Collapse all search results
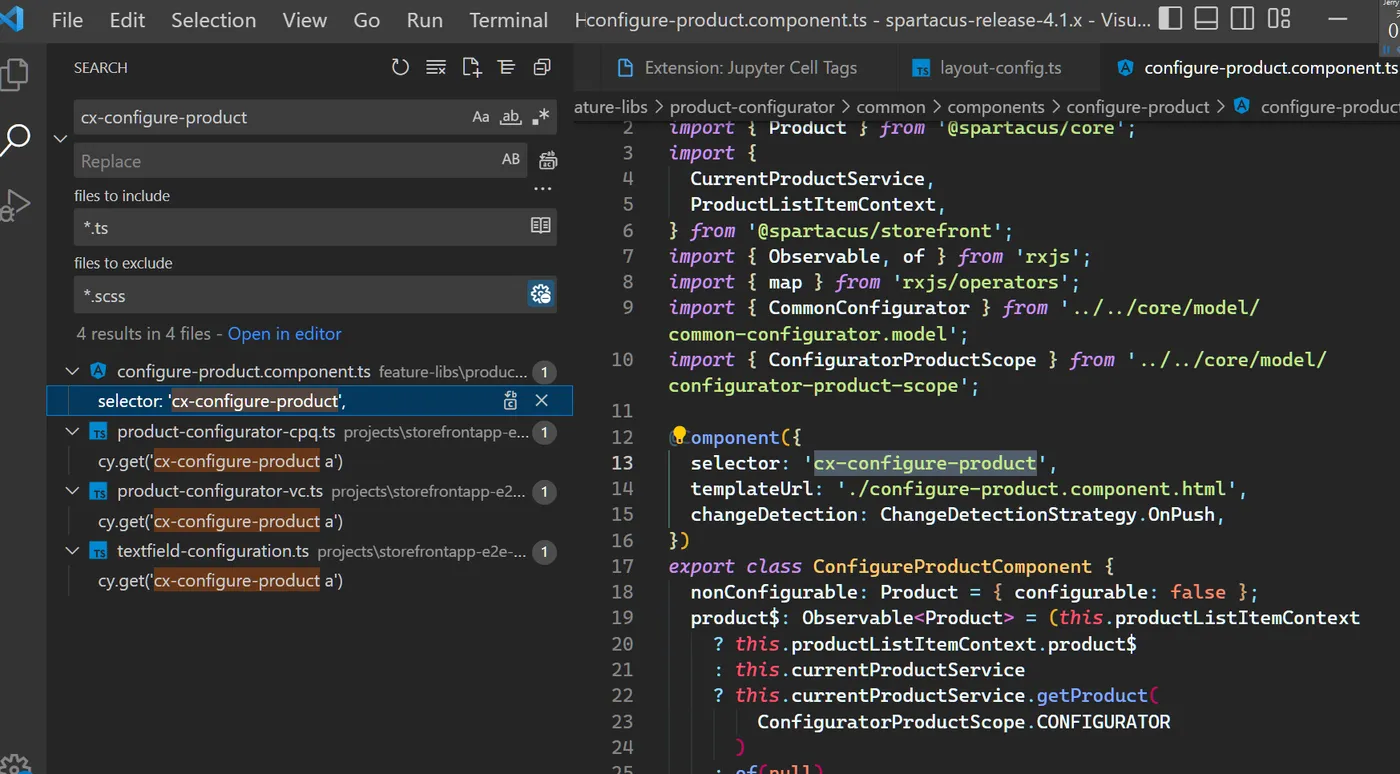 point(542,67)
